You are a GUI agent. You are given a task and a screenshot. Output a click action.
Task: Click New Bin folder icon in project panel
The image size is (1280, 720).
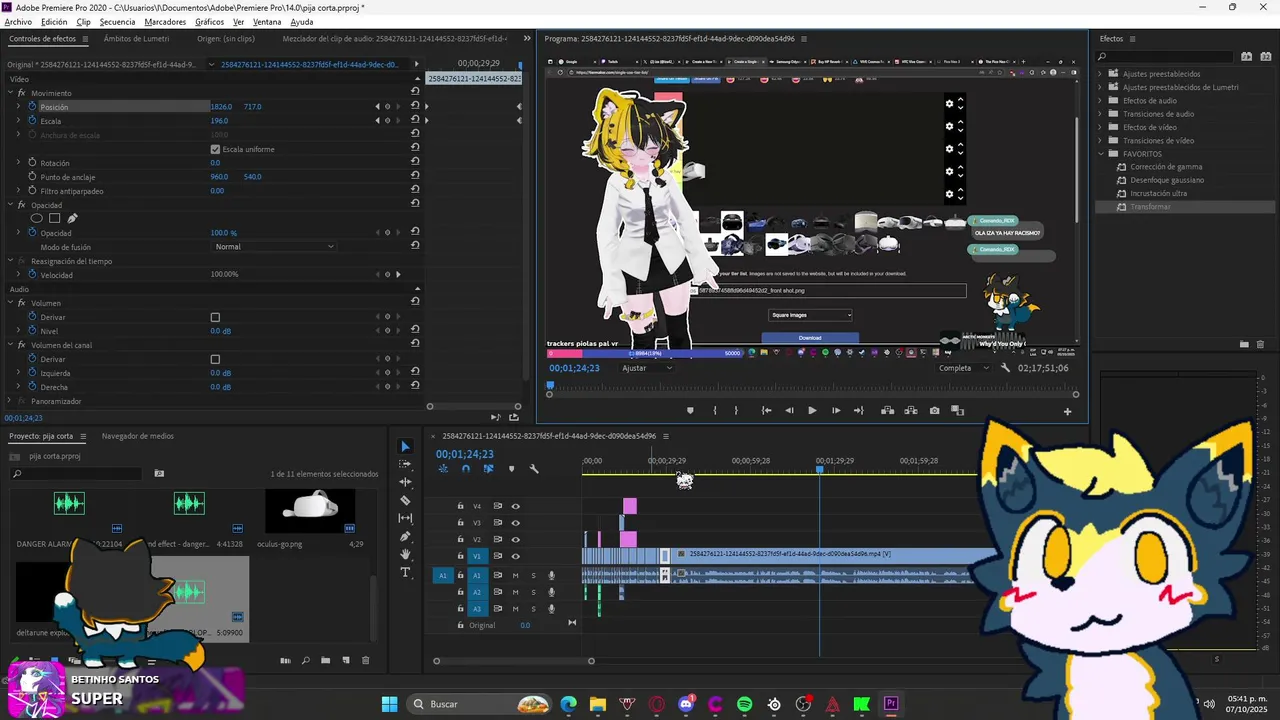tap(325, 660)
